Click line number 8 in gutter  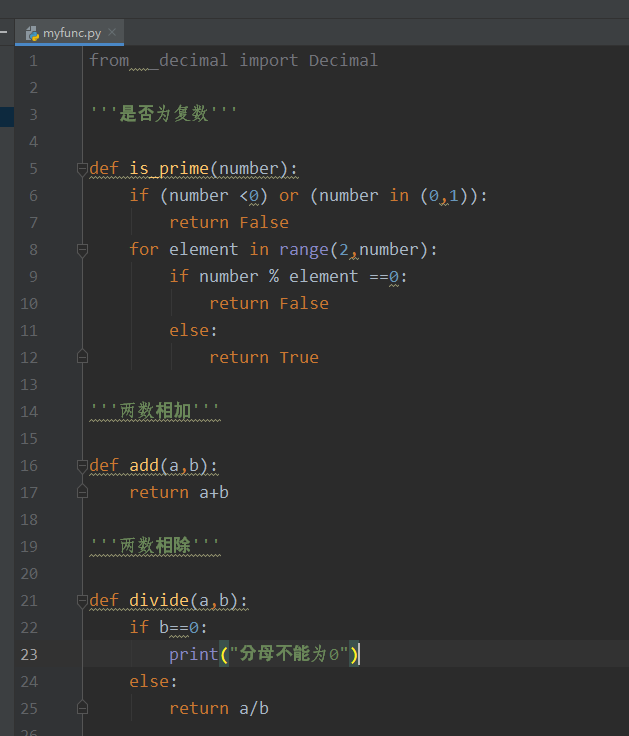(x=33, y=250)
